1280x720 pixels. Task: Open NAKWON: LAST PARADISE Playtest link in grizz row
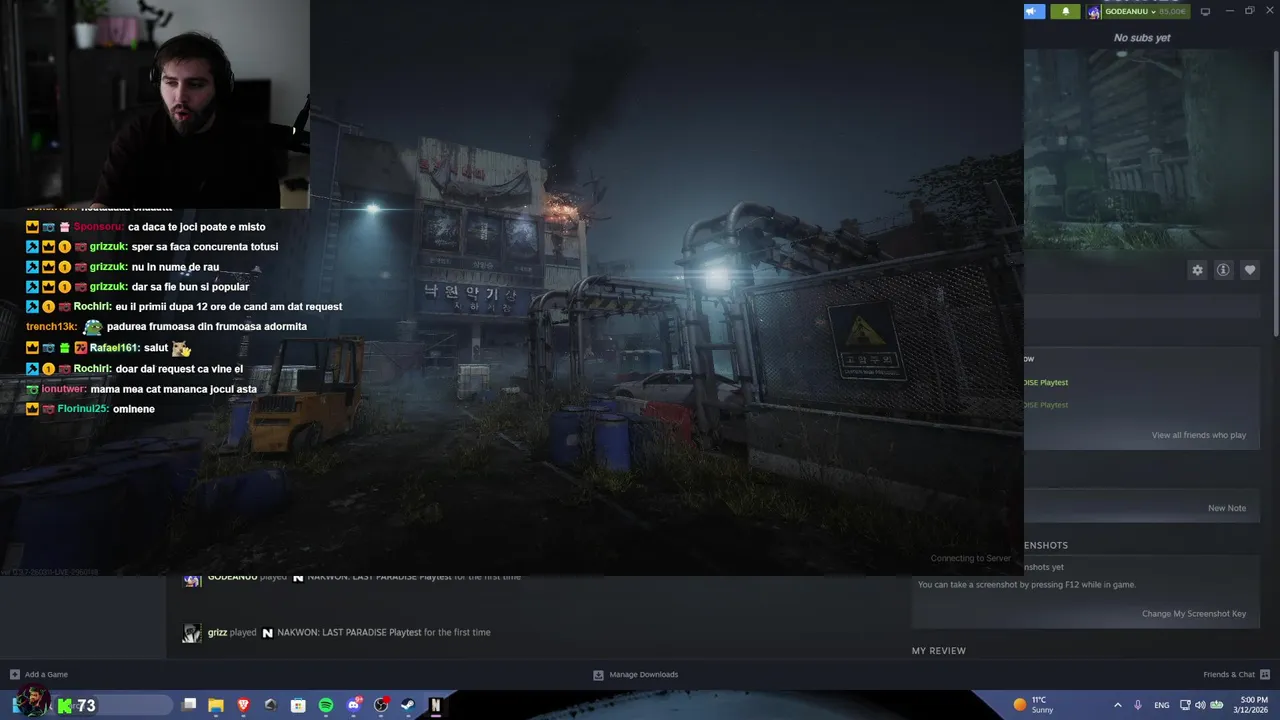[x=349, y=632]
